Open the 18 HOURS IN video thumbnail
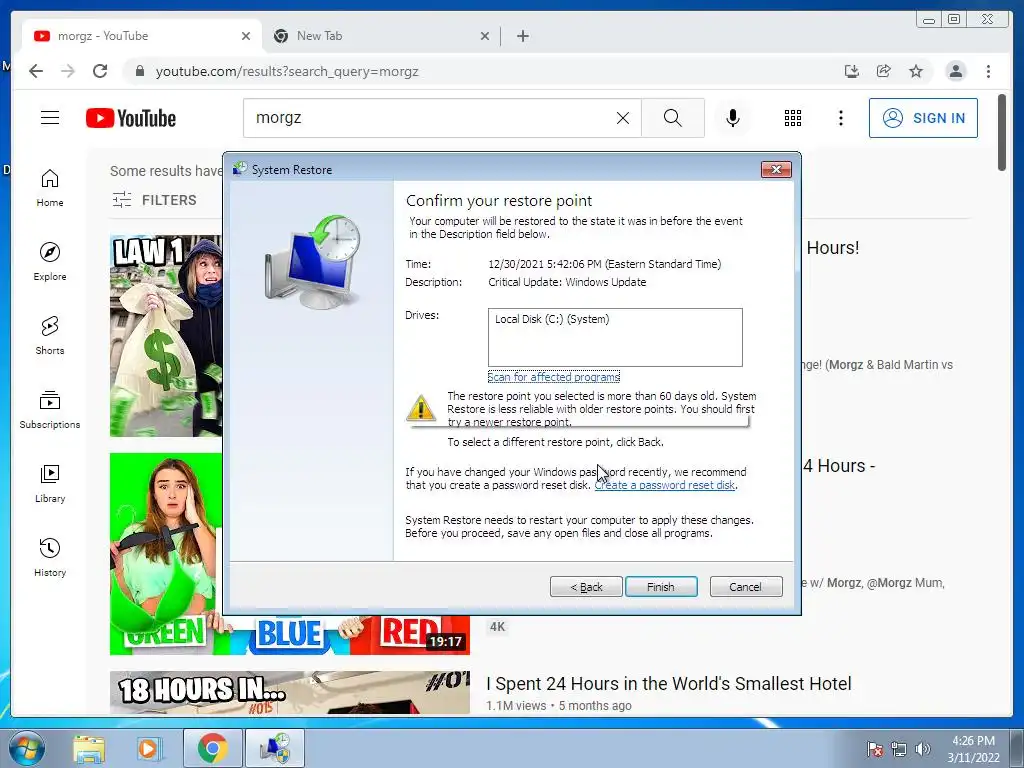Viewport: 1024px width, 768px height. tap(289, 692)
